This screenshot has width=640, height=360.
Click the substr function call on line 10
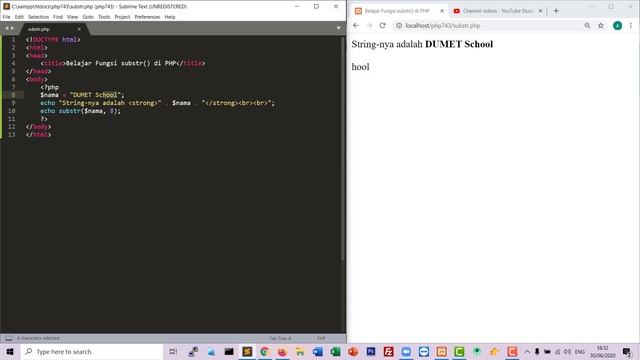tap(69, 111)
